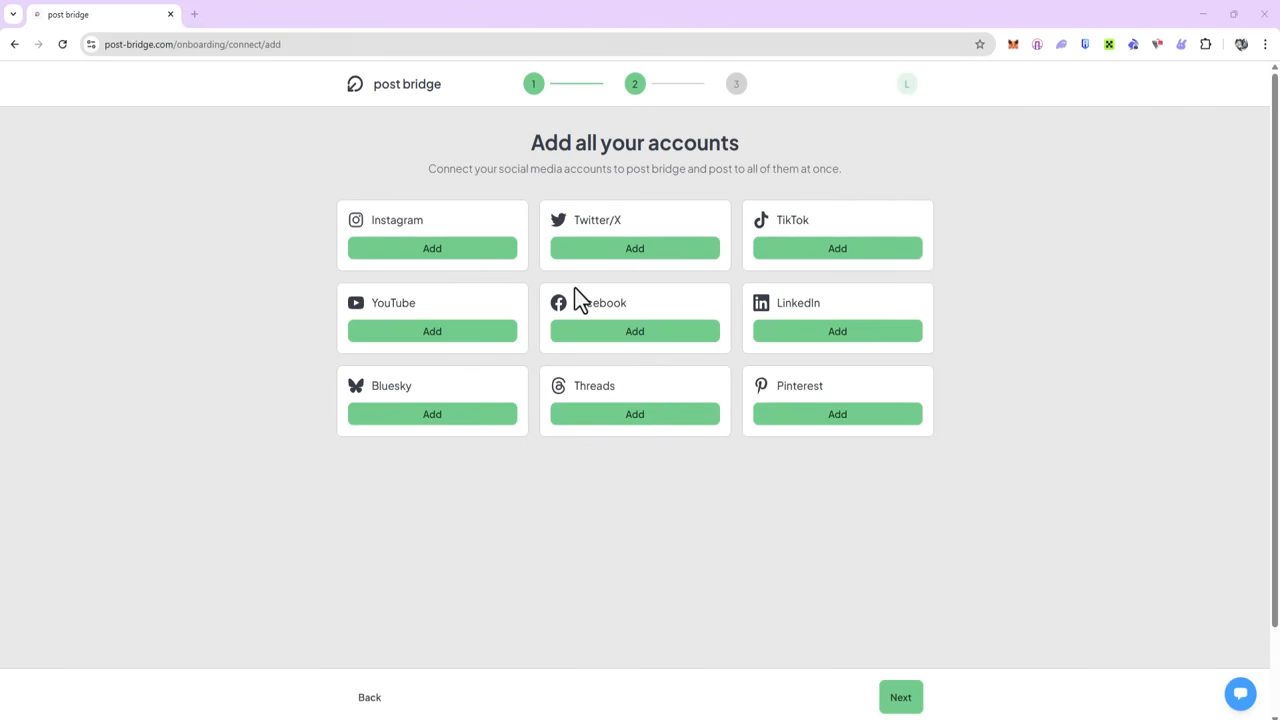
Task: Click the Threads logo icon
Action: pos(558,386)
